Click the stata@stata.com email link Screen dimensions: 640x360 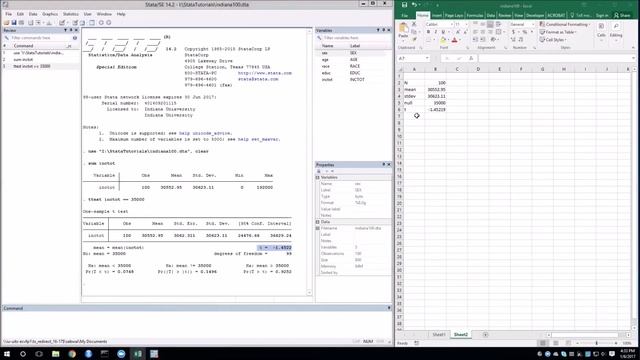(x=258, y=79)
